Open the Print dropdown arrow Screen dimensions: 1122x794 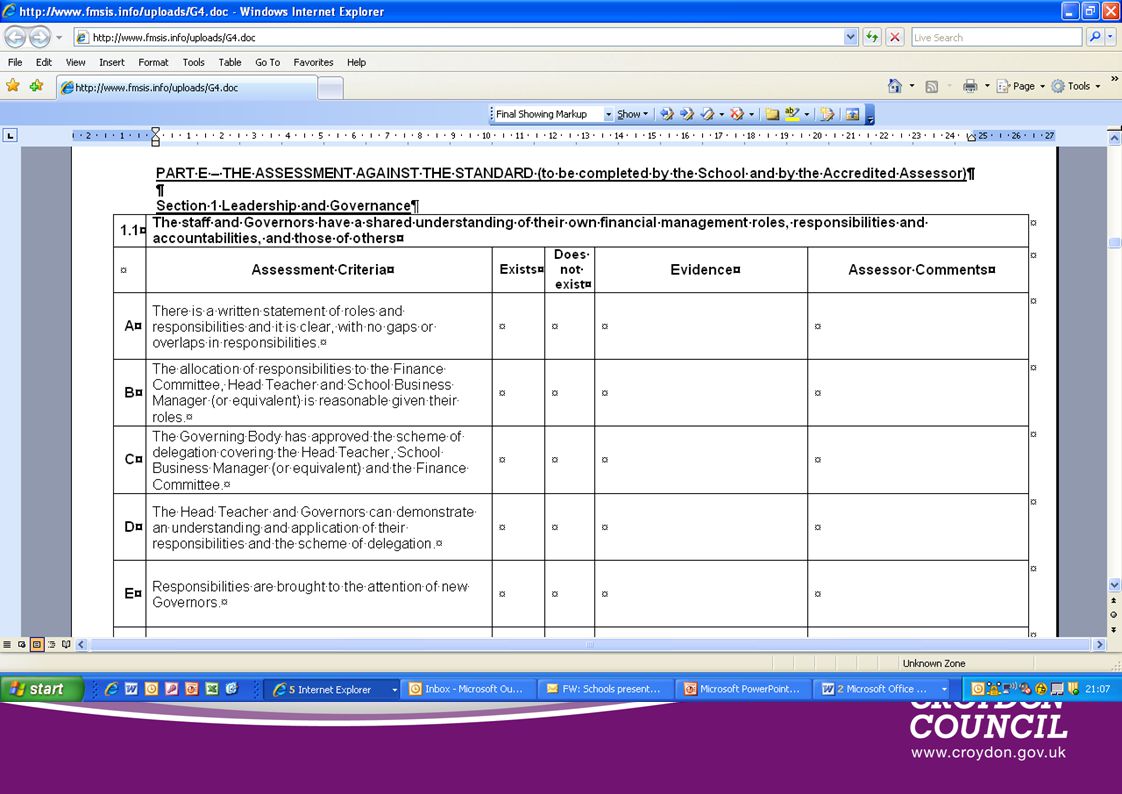(987, 87)
